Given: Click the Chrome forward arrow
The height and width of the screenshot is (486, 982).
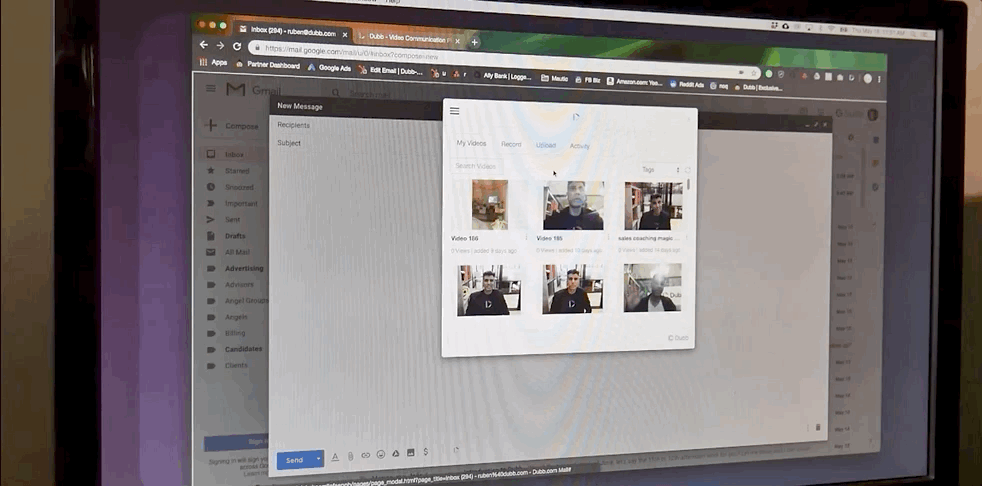Looking at the screenshot, I should [220, 45].
